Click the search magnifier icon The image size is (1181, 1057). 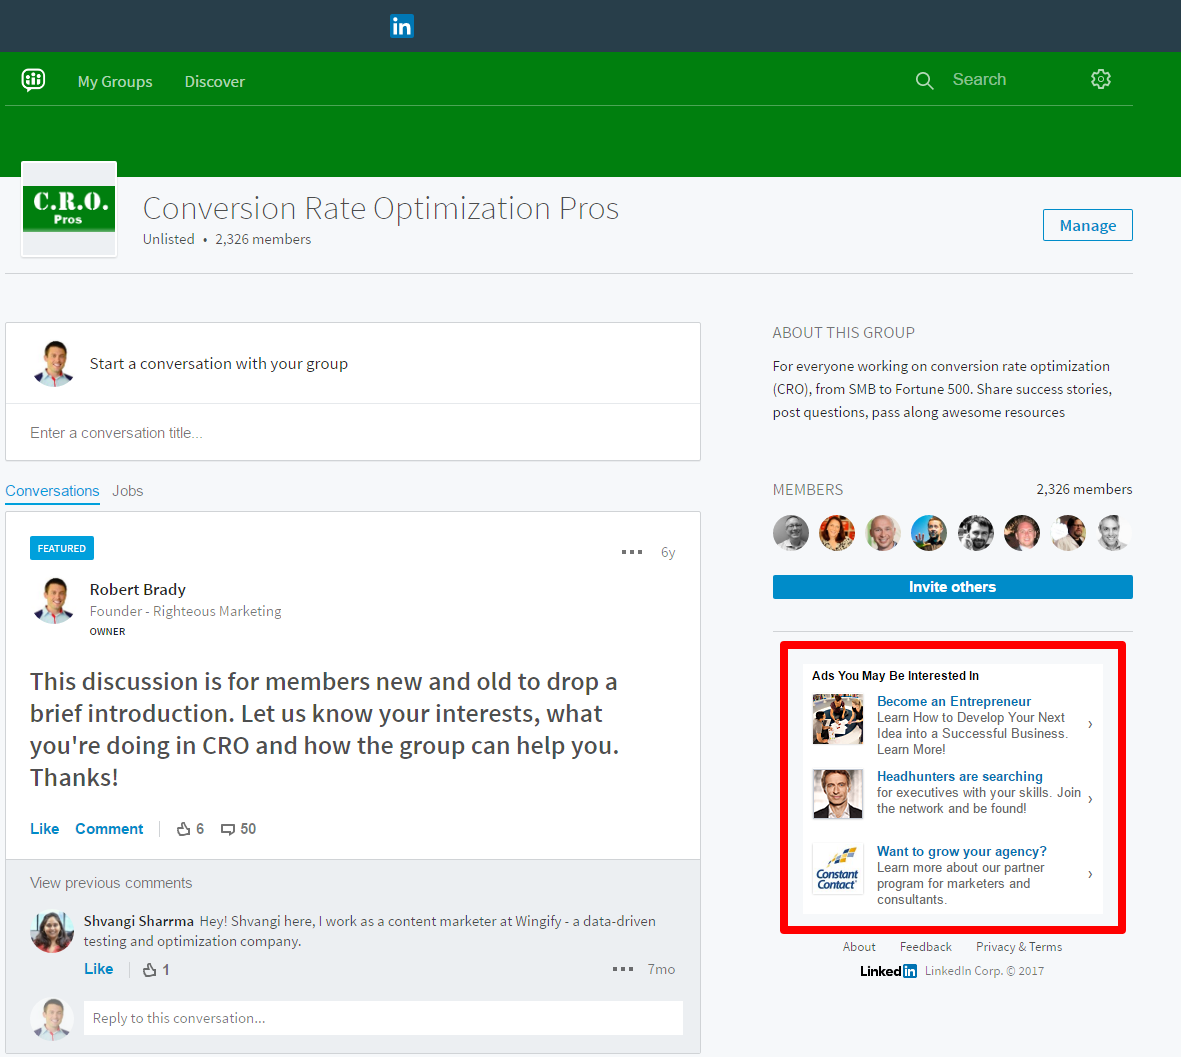click(x=924, y=81)
